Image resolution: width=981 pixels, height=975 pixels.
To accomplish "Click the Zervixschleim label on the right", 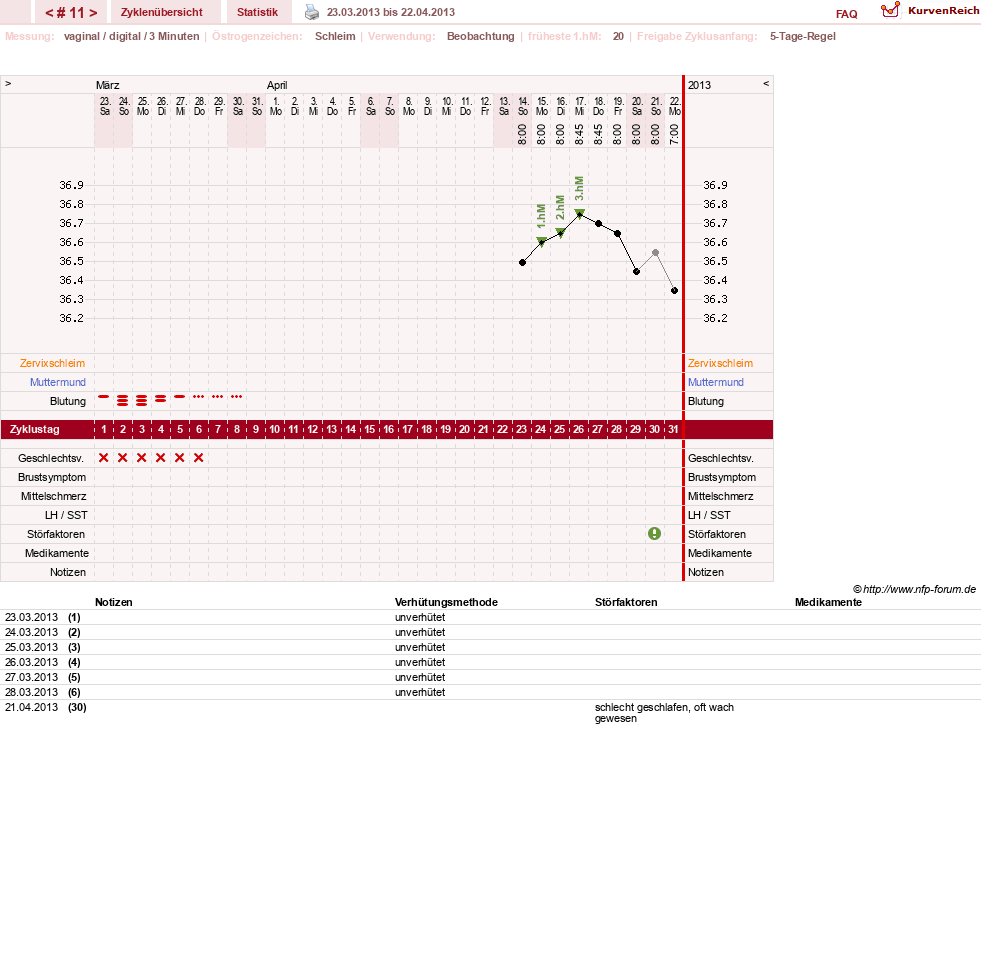I will tap(720, 364).
